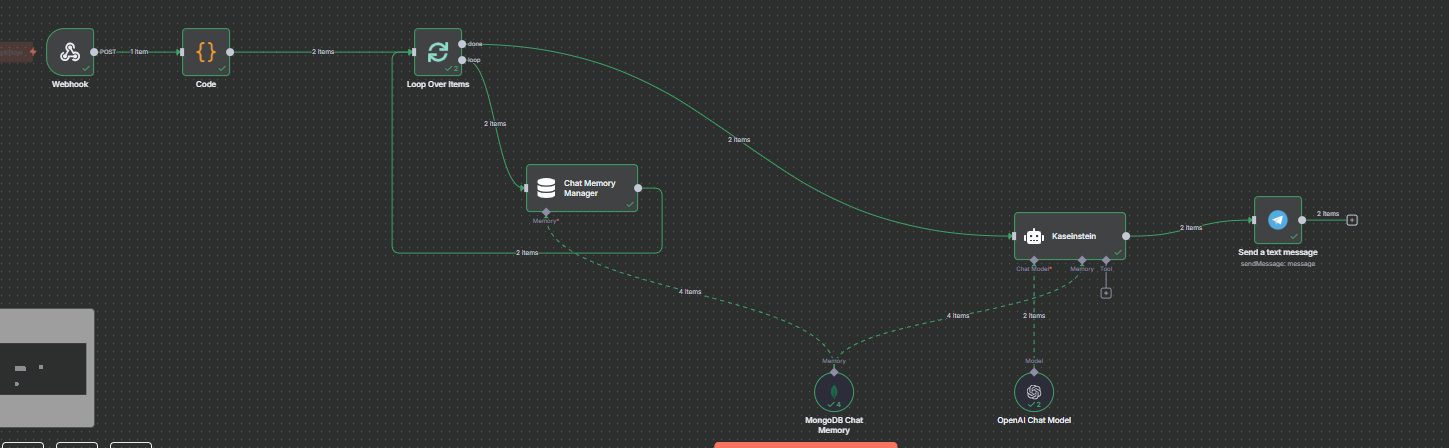
Task: Add a tool below the Kaseinstein Tool port
Action: click(x=1106, y=293)
